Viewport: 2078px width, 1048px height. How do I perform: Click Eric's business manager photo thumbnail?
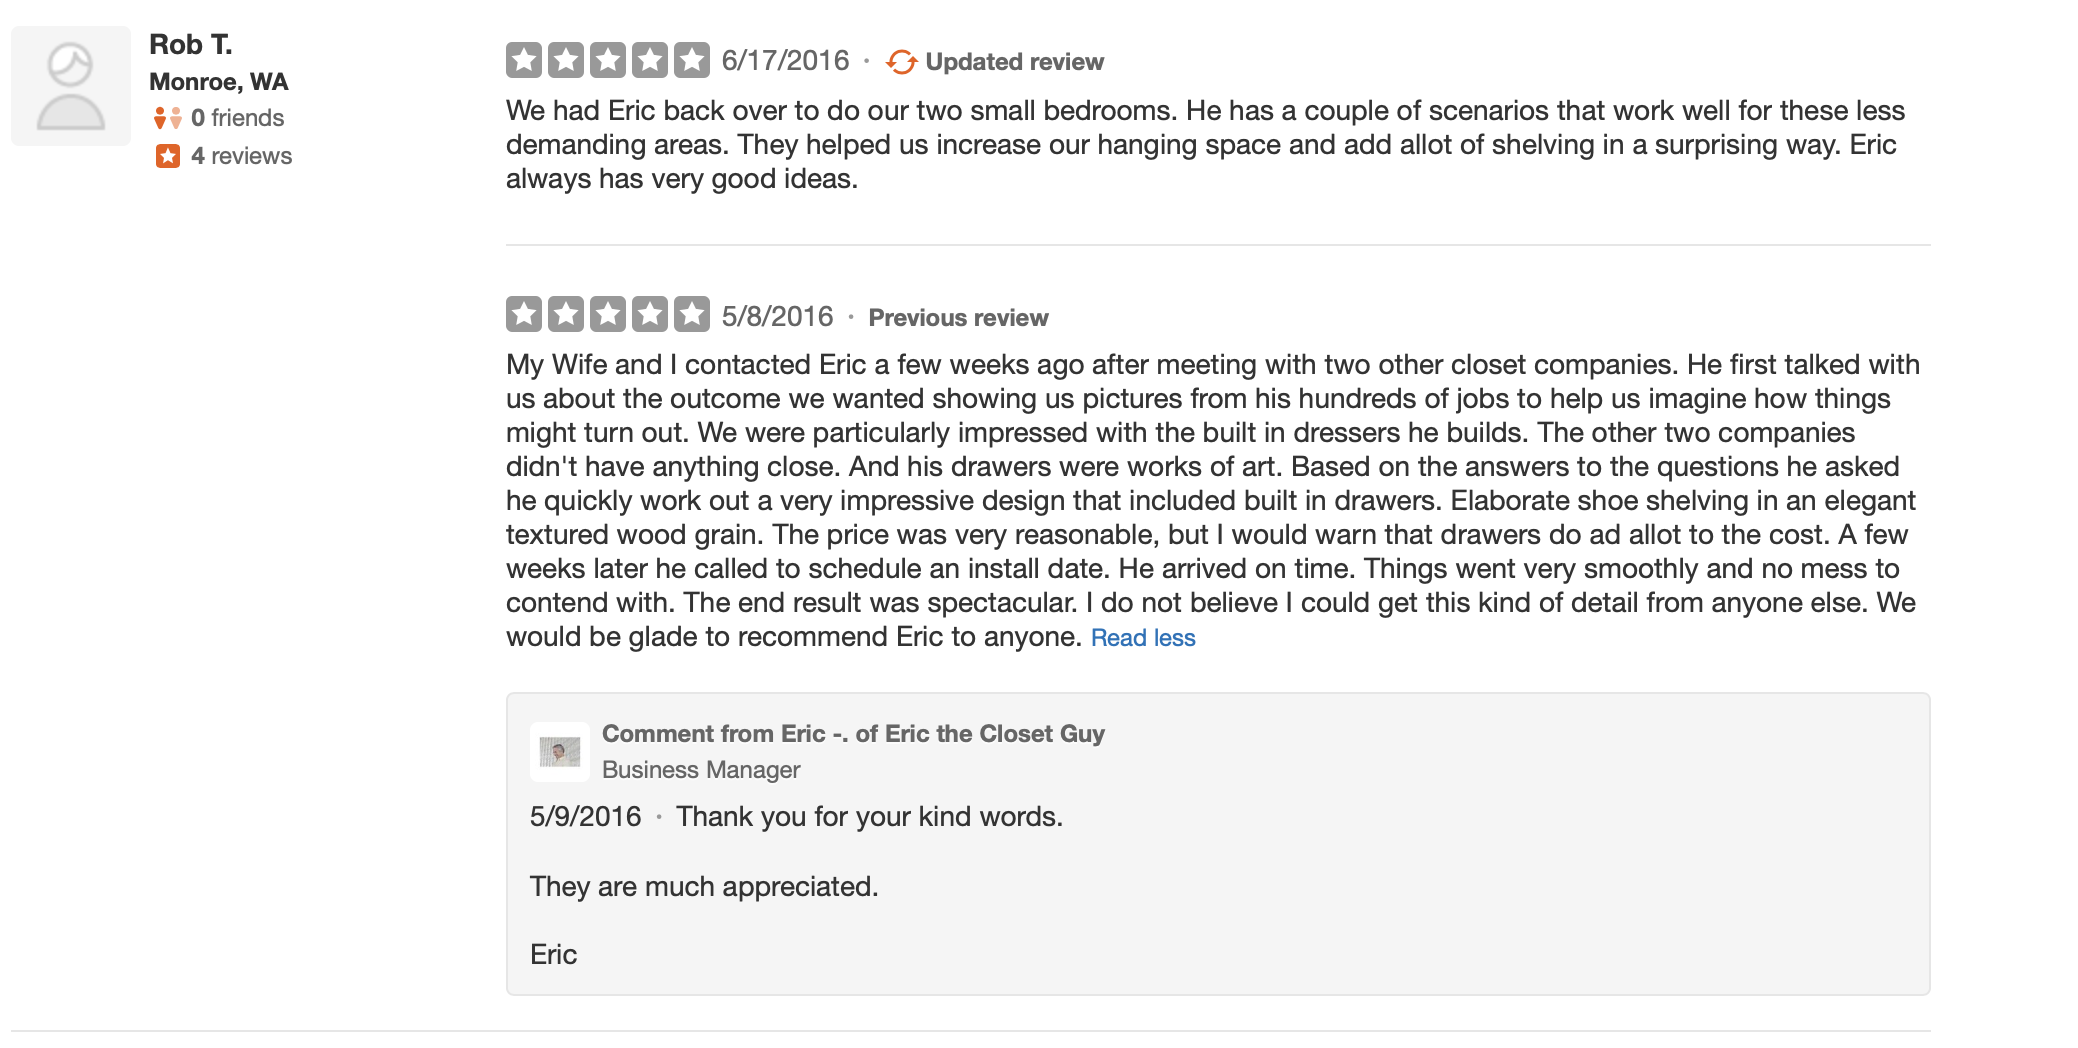click(x=560, y=751)
